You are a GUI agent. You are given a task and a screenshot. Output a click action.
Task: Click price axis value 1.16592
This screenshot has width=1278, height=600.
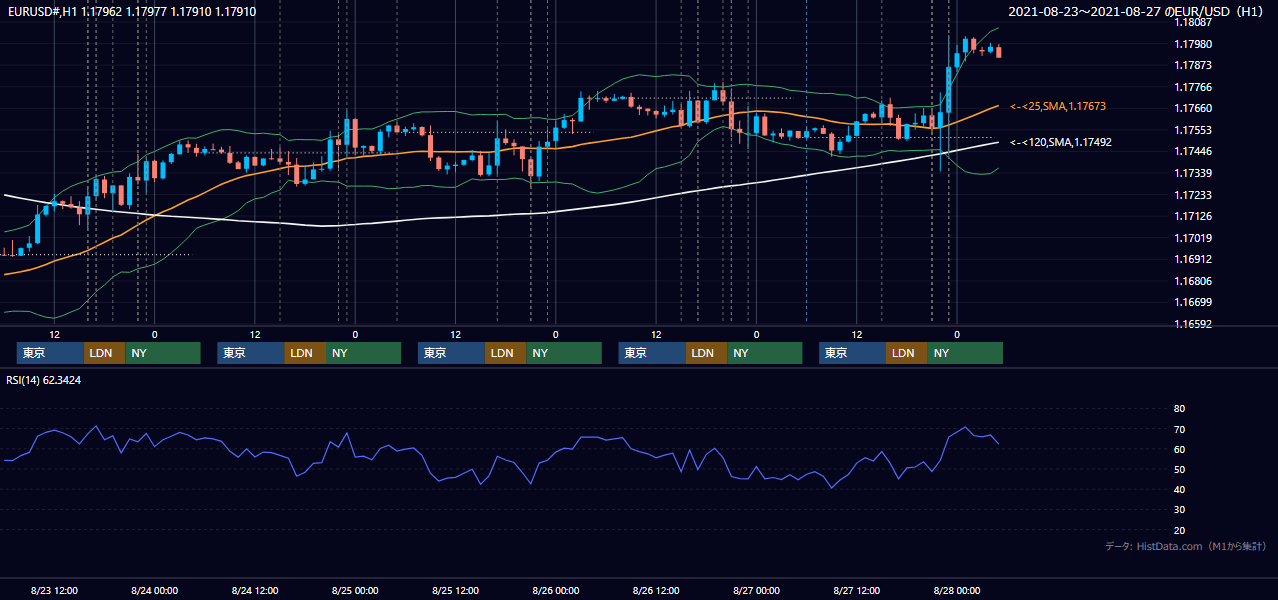point(1194,324)
